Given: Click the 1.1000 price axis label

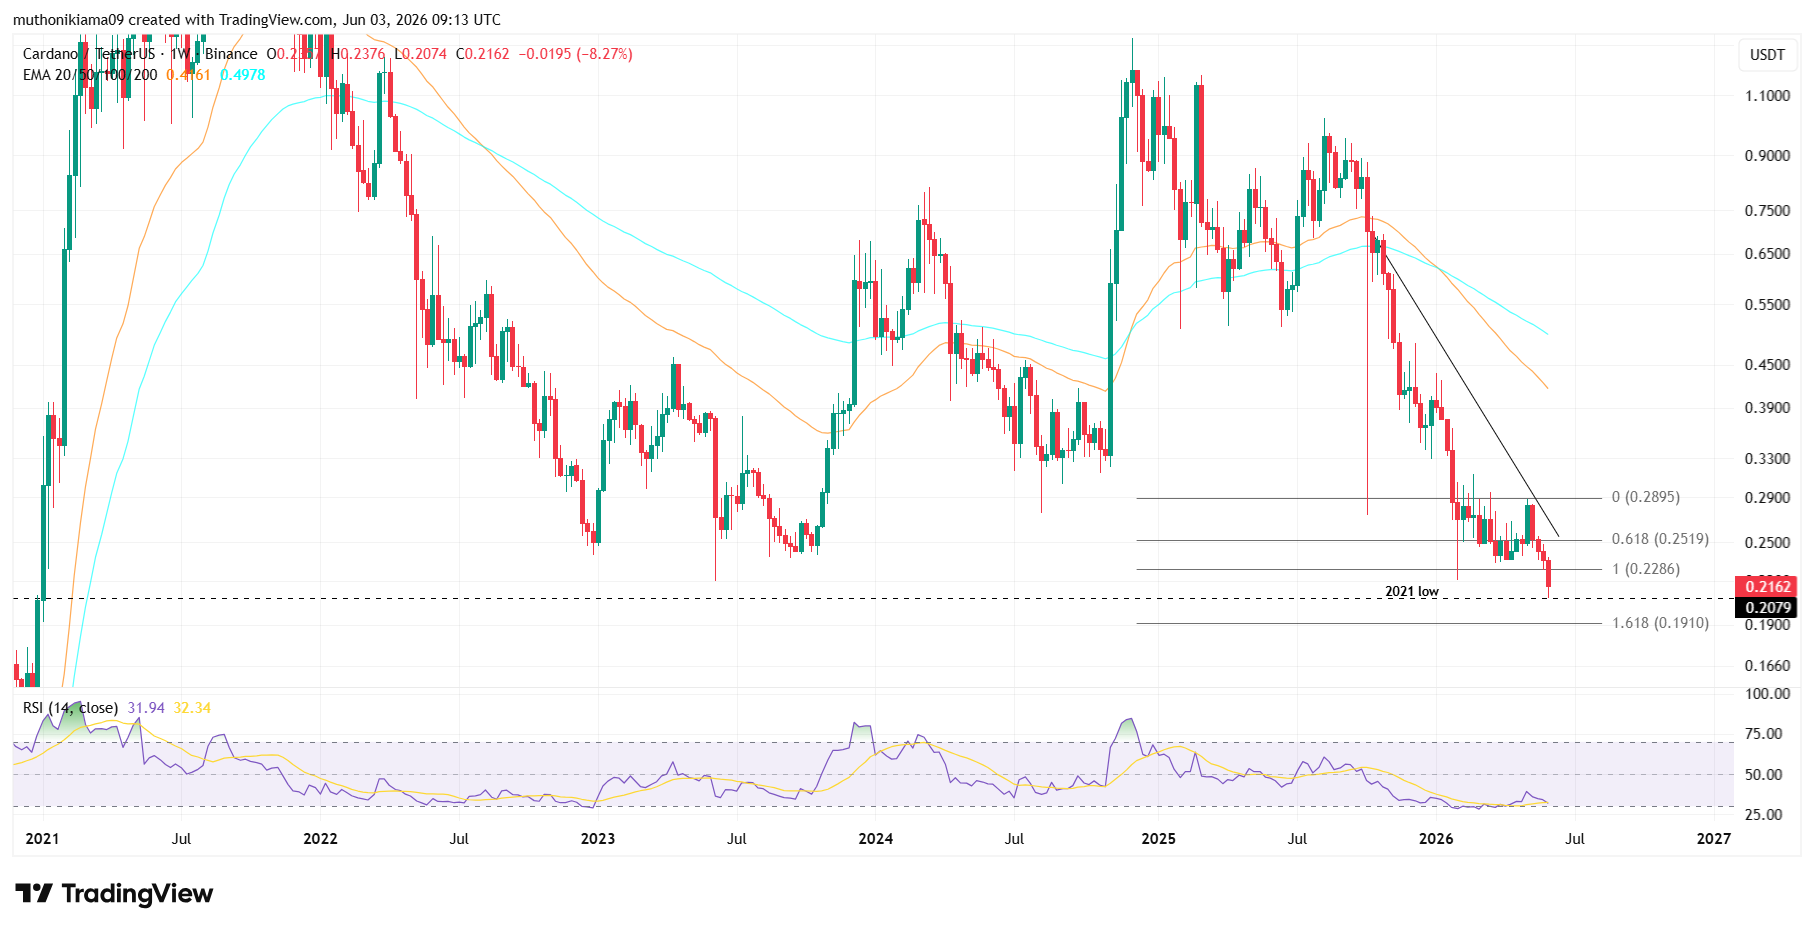Looking at the screenshot, I should coord(1767,96).
